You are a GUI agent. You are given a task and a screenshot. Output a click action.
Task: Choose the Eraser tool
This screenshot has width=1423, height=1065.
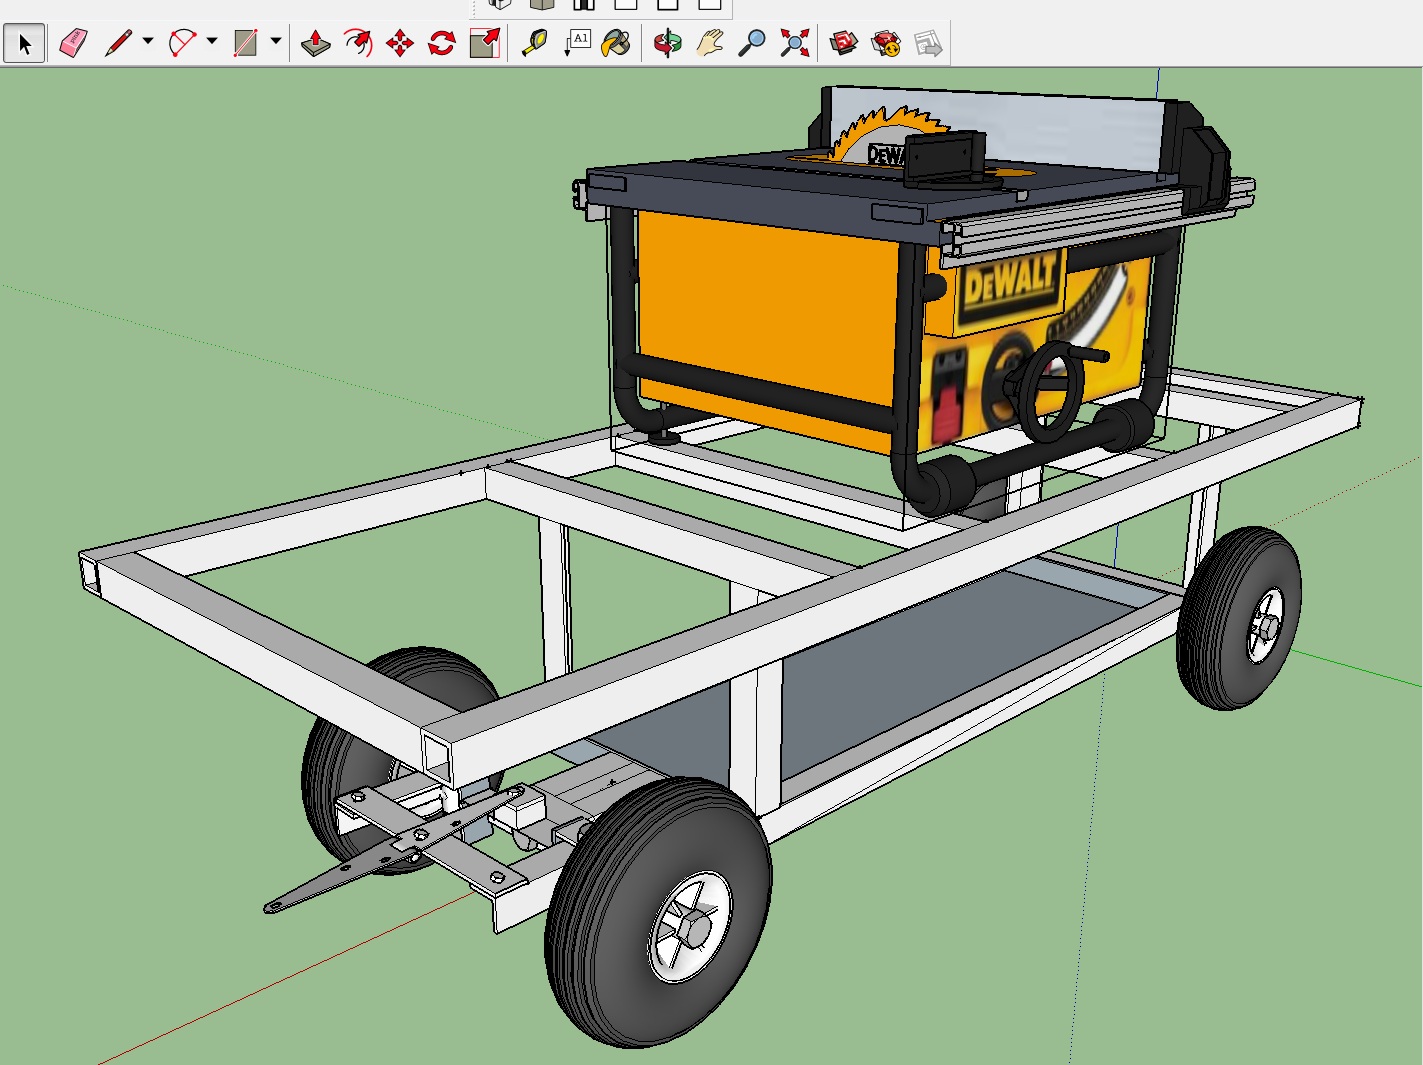point(73,43)
